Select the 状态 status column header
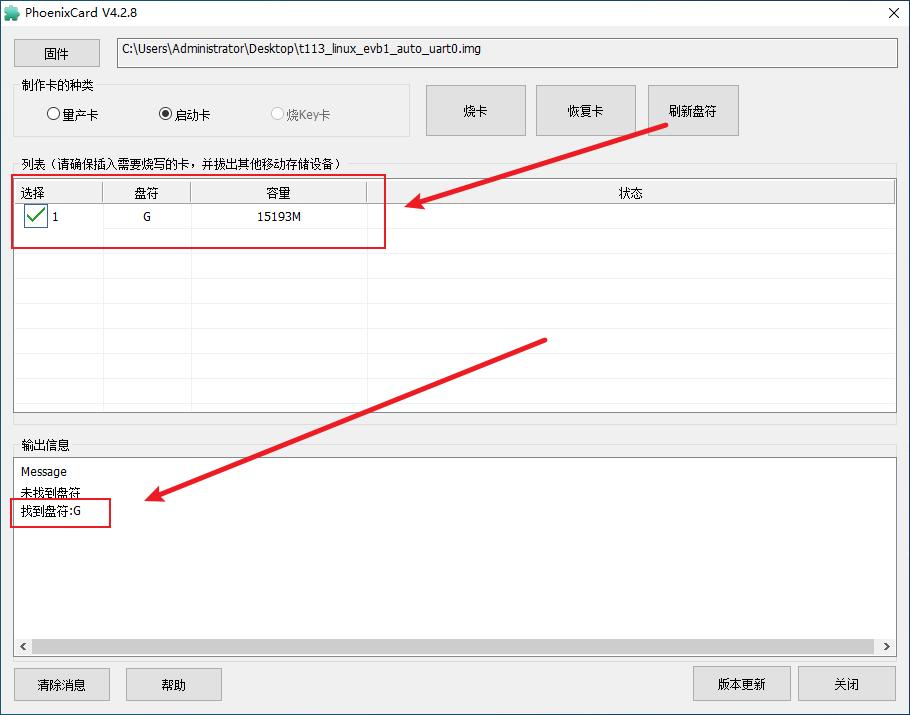Screen dimensions: 910x715 [x=631, y=192]
